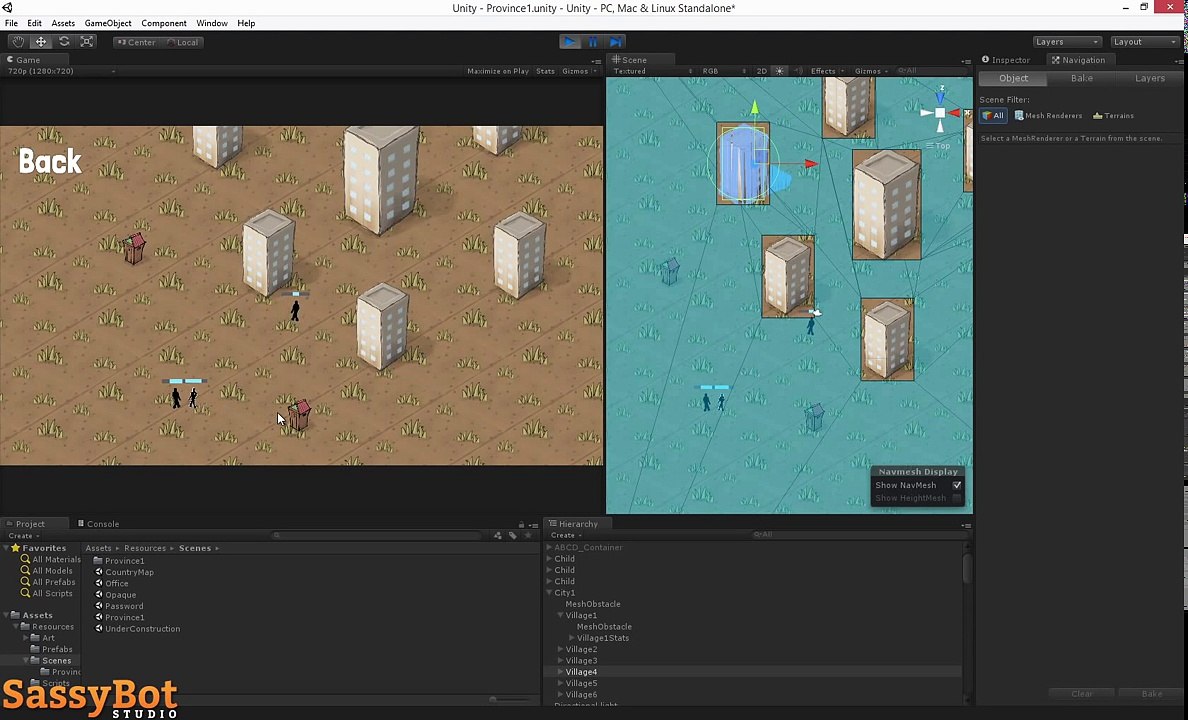Click the Resources breadcrumb in Project
The image size is (1188, 720).
click(x=145, y=548)
